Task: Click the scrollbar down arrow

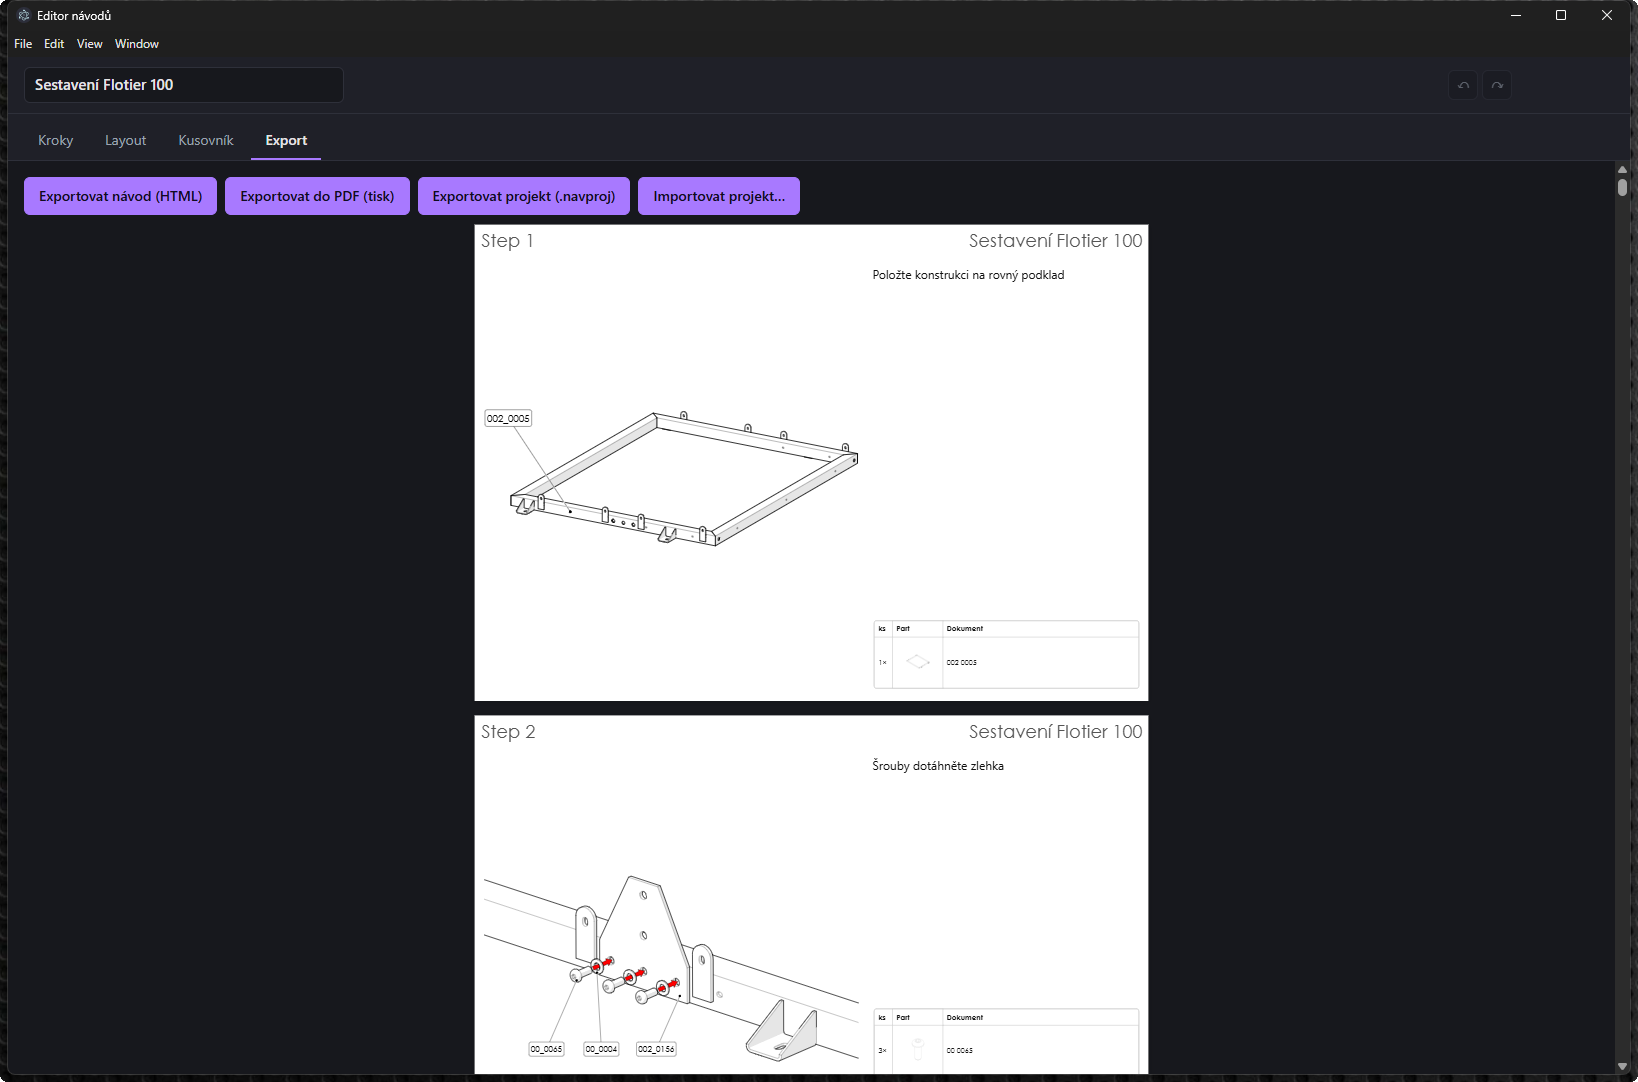Action: click(x=1622, y=1067)
